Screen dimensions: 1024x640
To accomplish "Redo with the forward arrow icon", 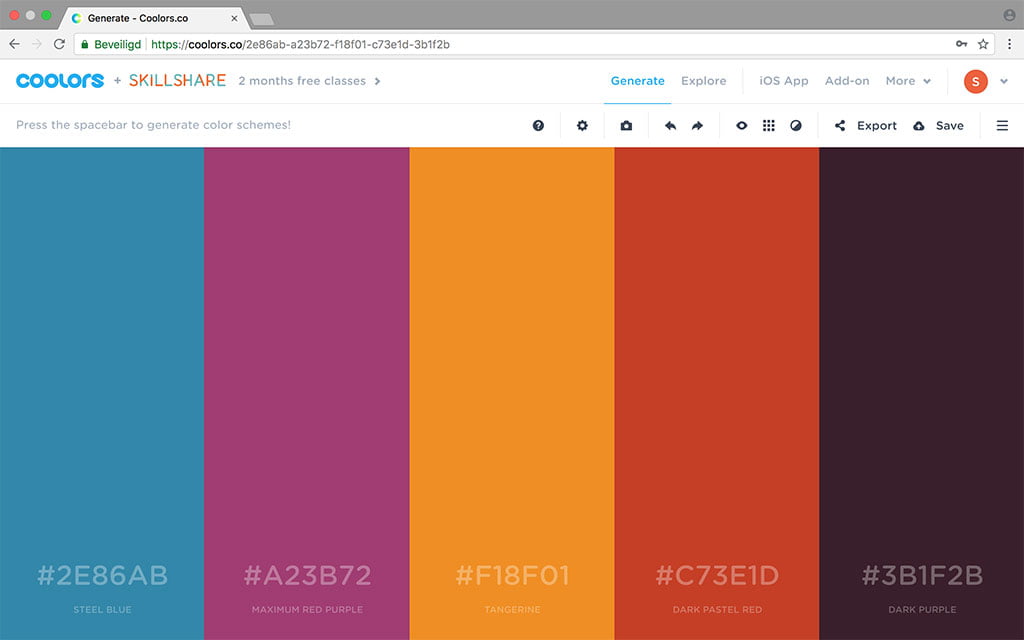I will point(697,126).
